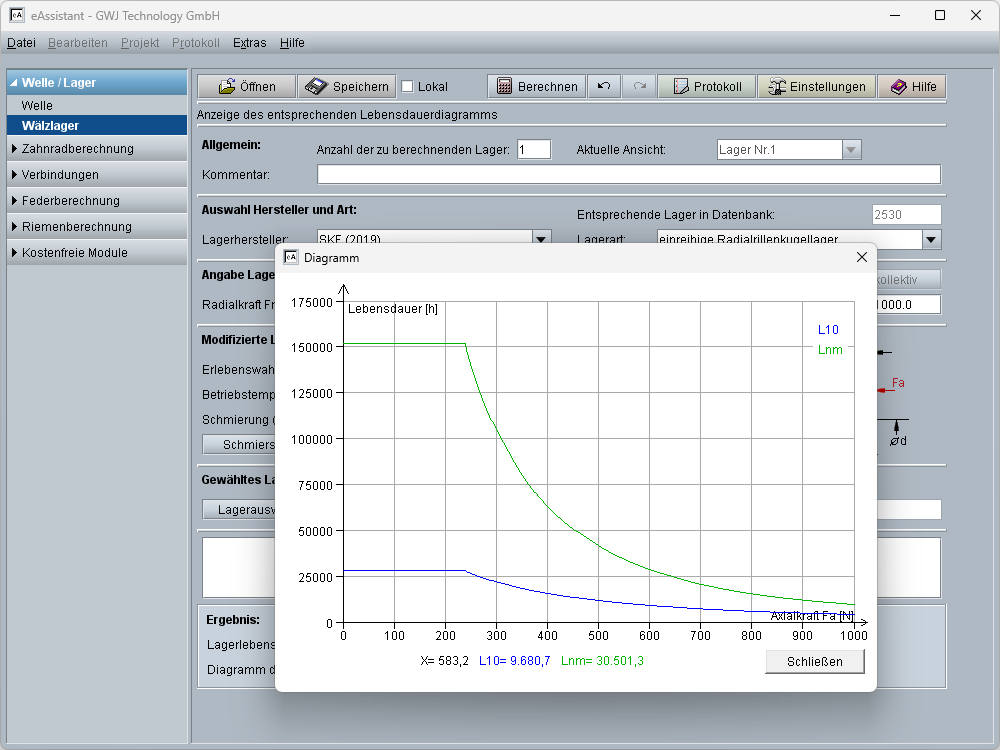
Task: Open the Aktuelle Ansicht dropdown
Action: coord(851,150)
